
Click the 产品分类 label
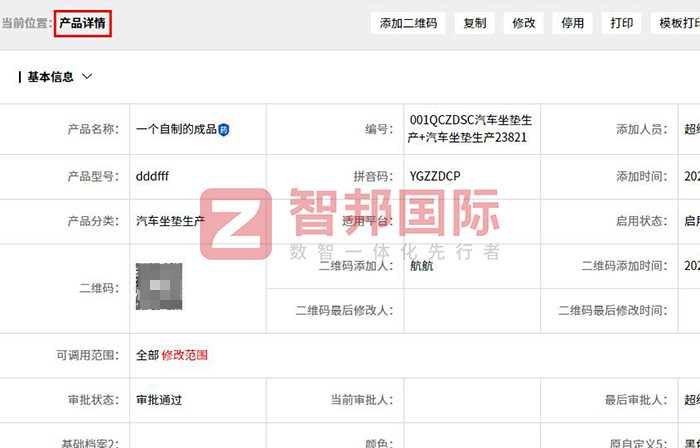[x=93, y=221]
